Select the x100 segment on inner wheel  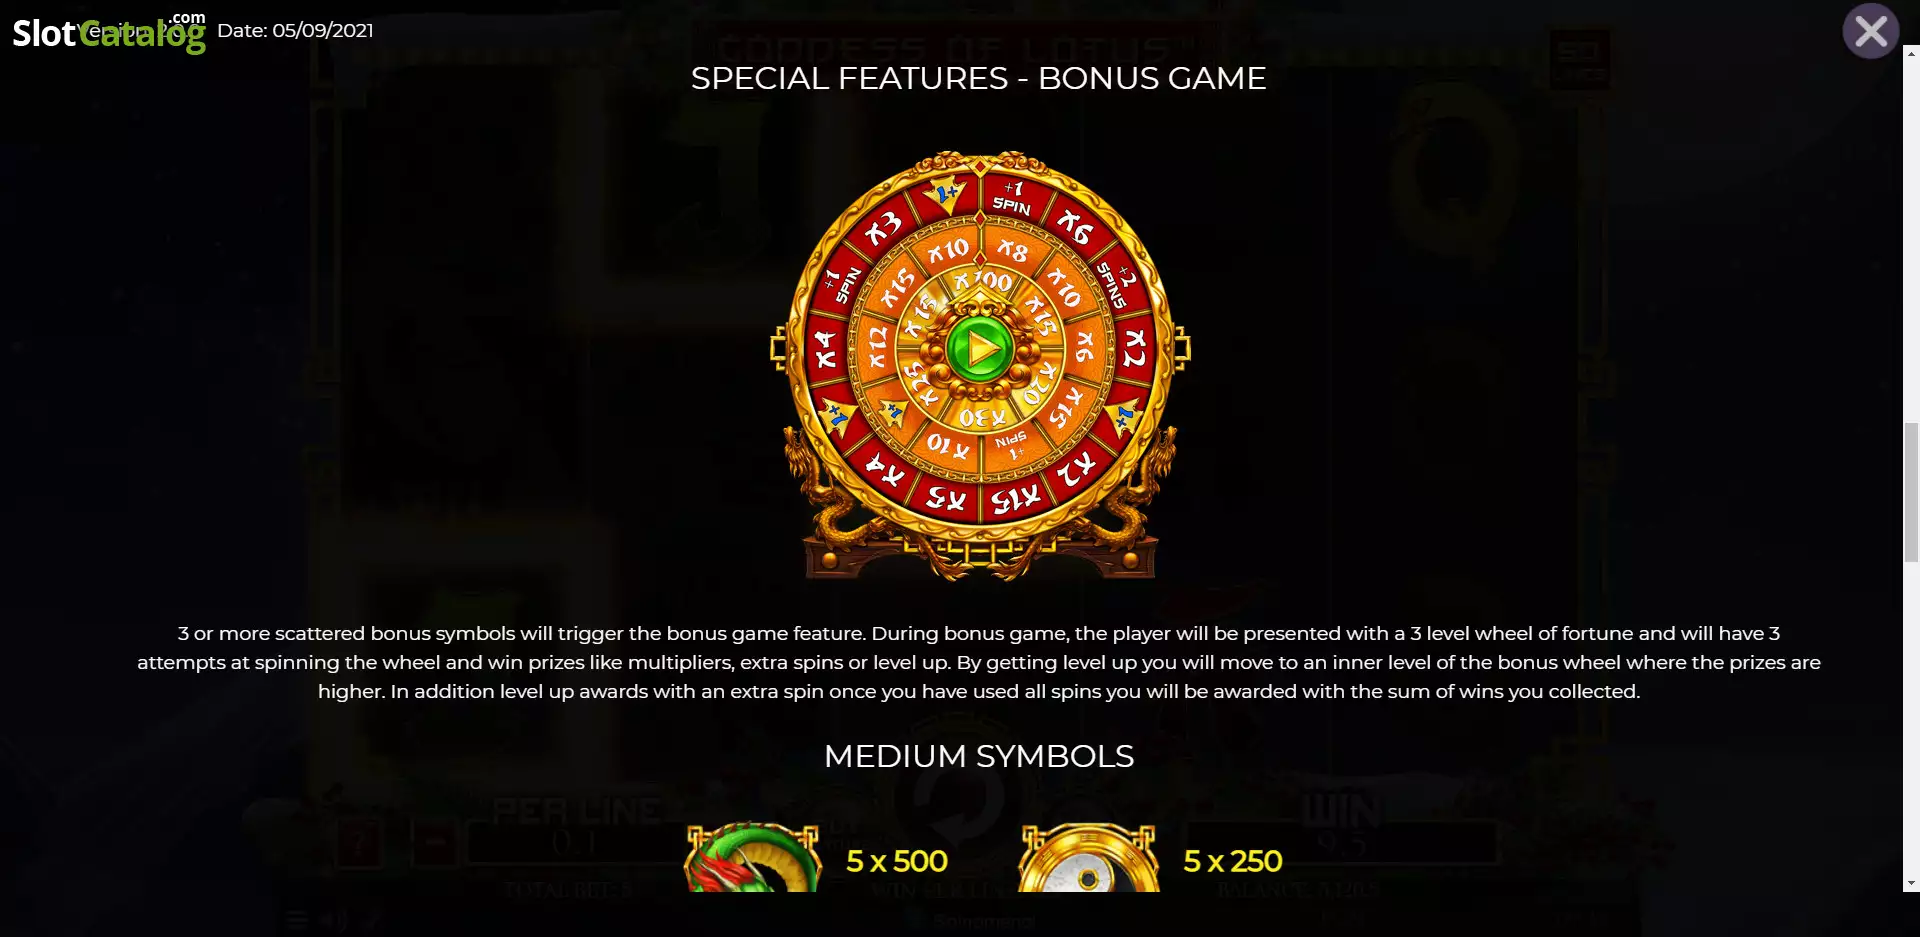[x=983, y=281]
